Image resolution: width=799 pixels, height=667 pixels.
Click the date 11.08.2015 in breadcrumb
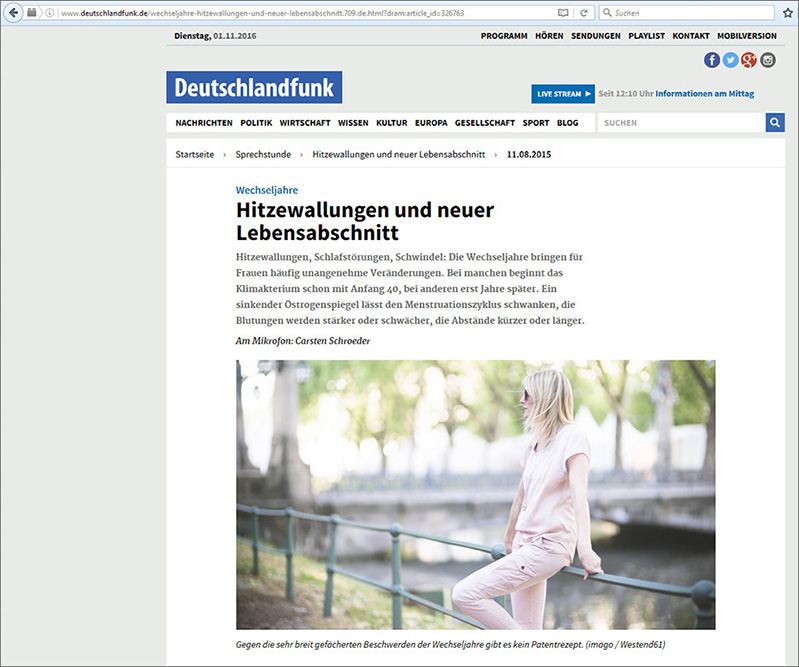529,154
